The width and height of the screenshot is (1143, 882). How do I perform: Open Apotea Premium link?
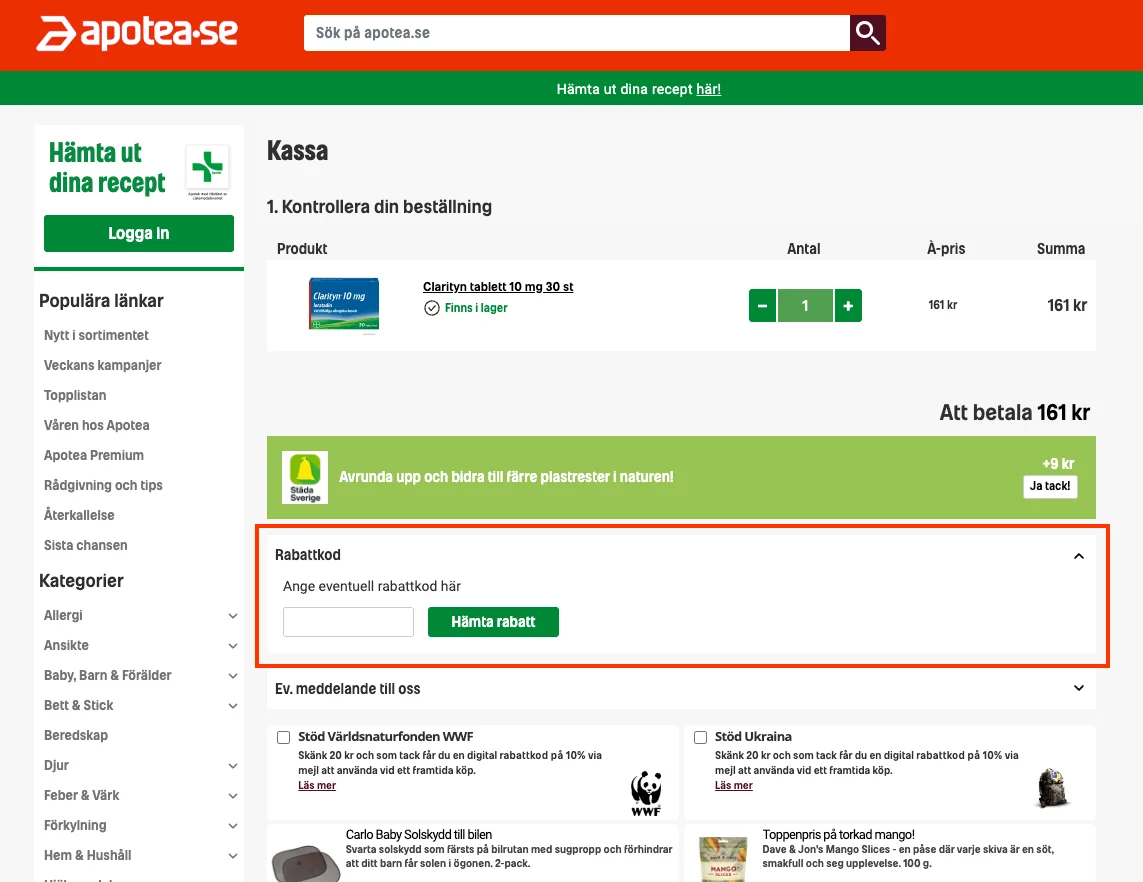(x=94, y=455)
